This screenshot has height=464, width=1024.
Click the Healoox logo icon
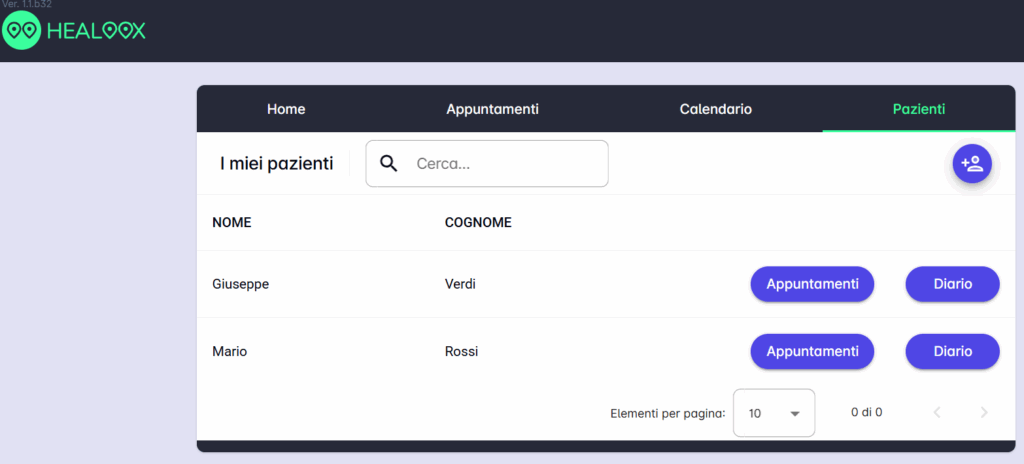[22, 30]
